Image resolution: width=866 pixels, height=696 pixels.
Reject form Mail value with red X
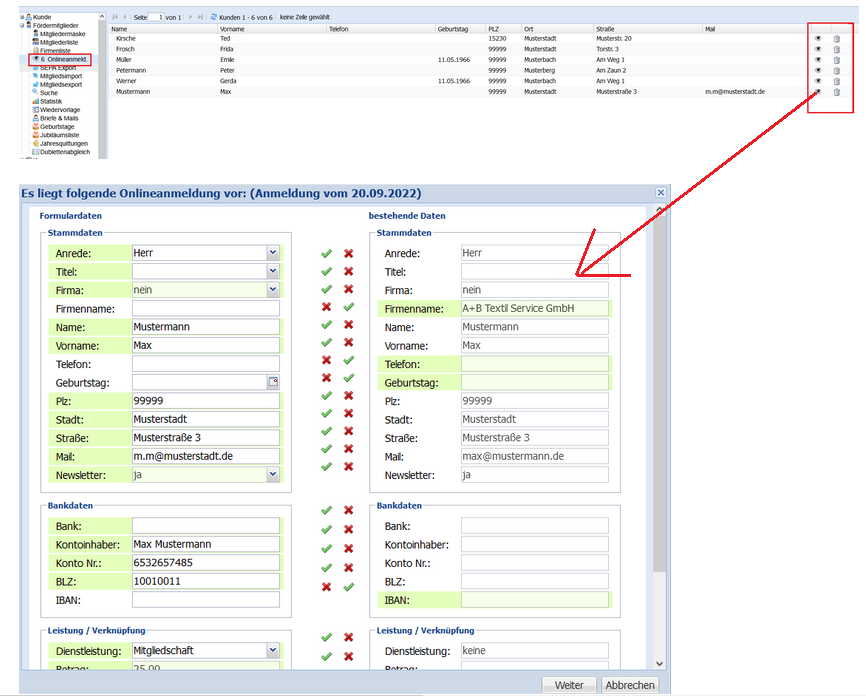[x=348, y=449]
